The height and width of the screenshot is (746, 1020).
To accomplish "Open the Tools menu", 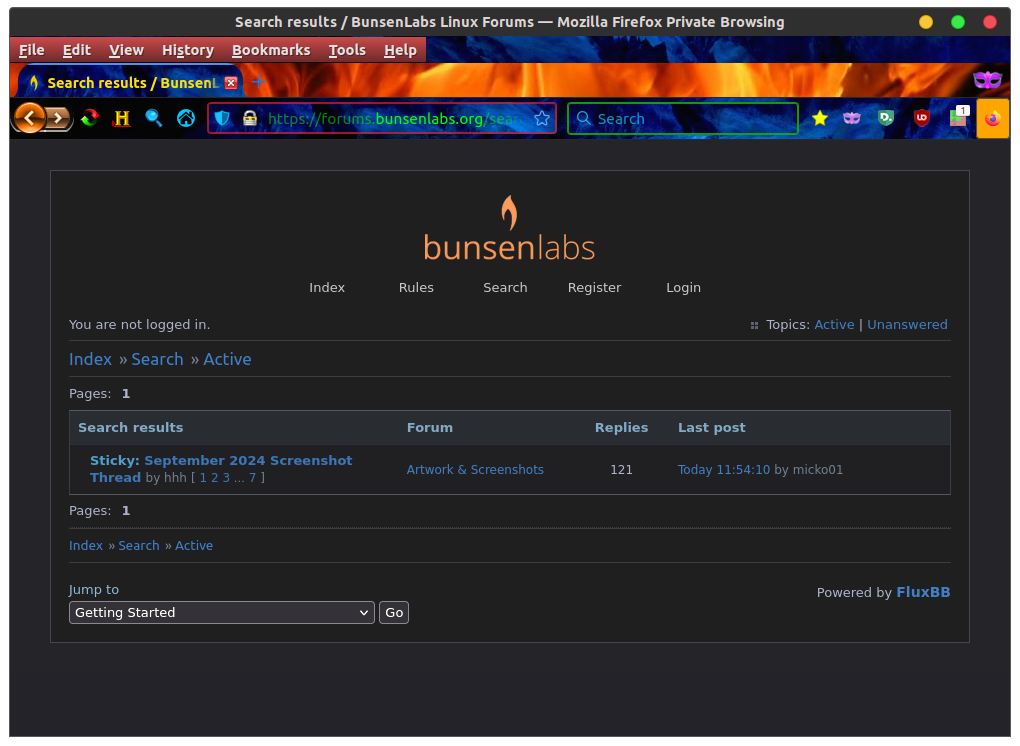I will coord(347,50).
